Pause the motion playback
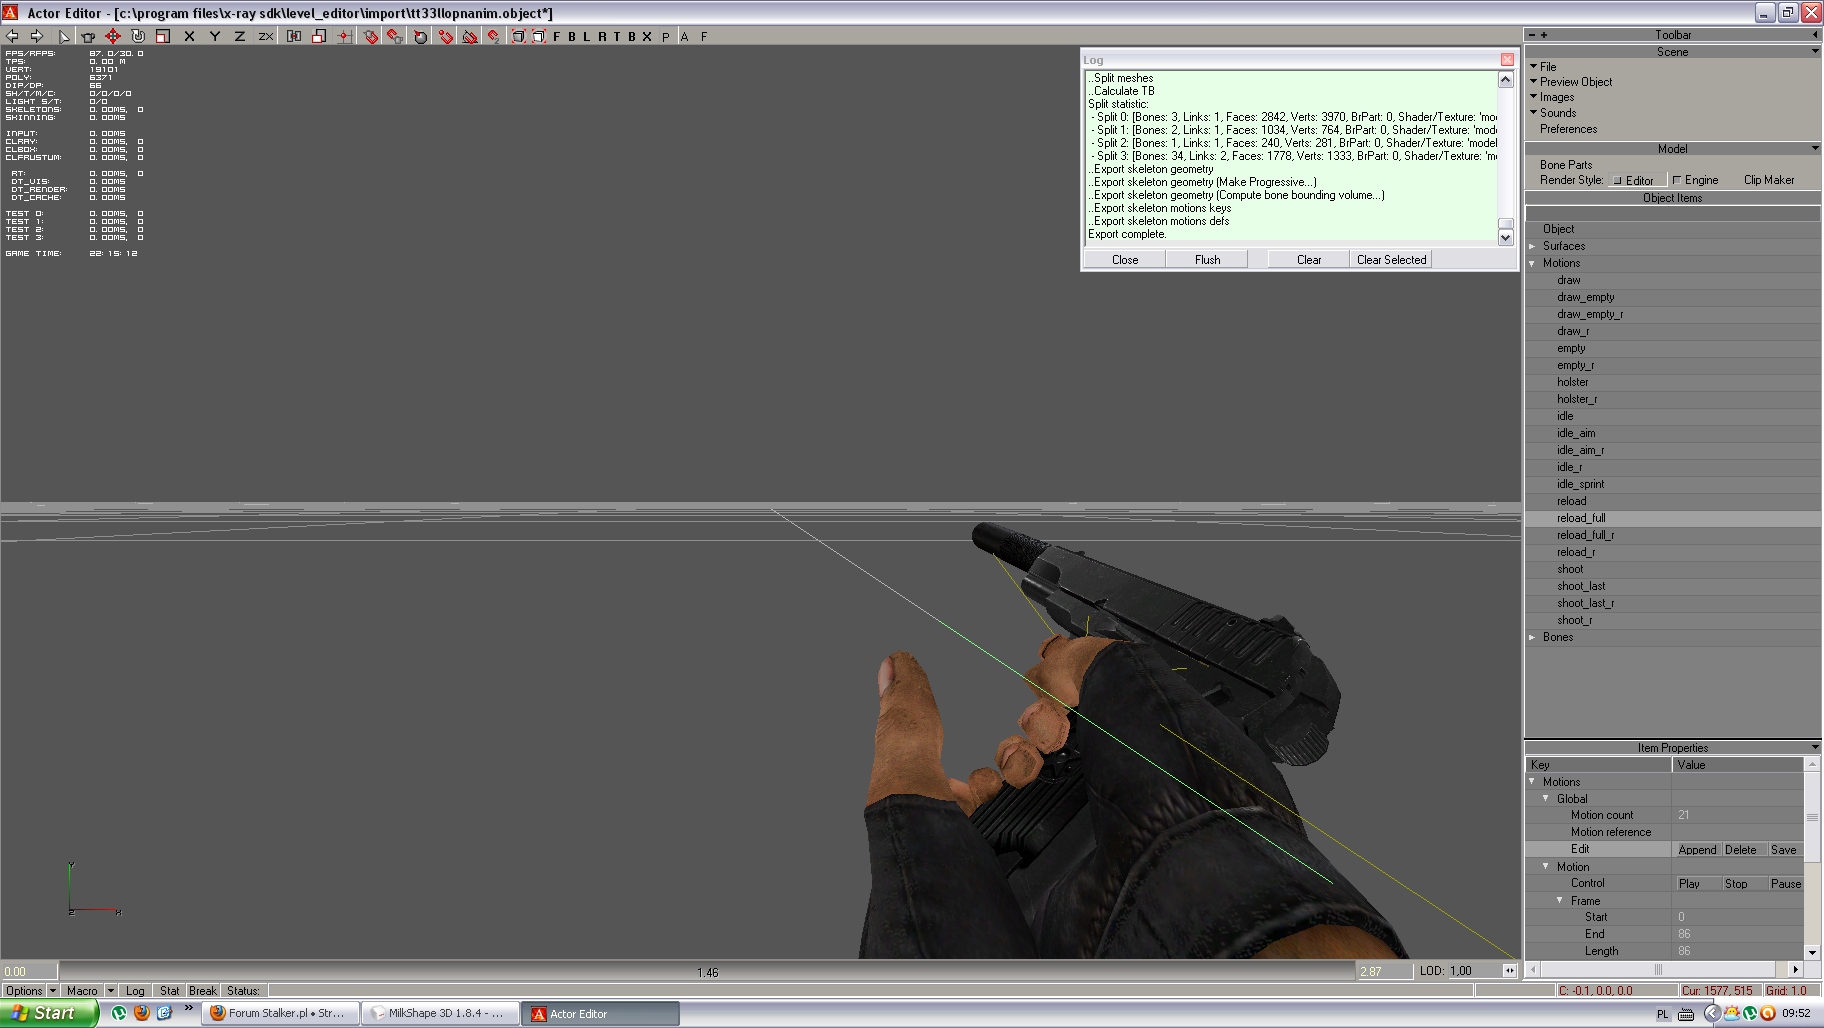Image resolution: width=1824 pixels, height=1028 pixels. [1785, 884]
